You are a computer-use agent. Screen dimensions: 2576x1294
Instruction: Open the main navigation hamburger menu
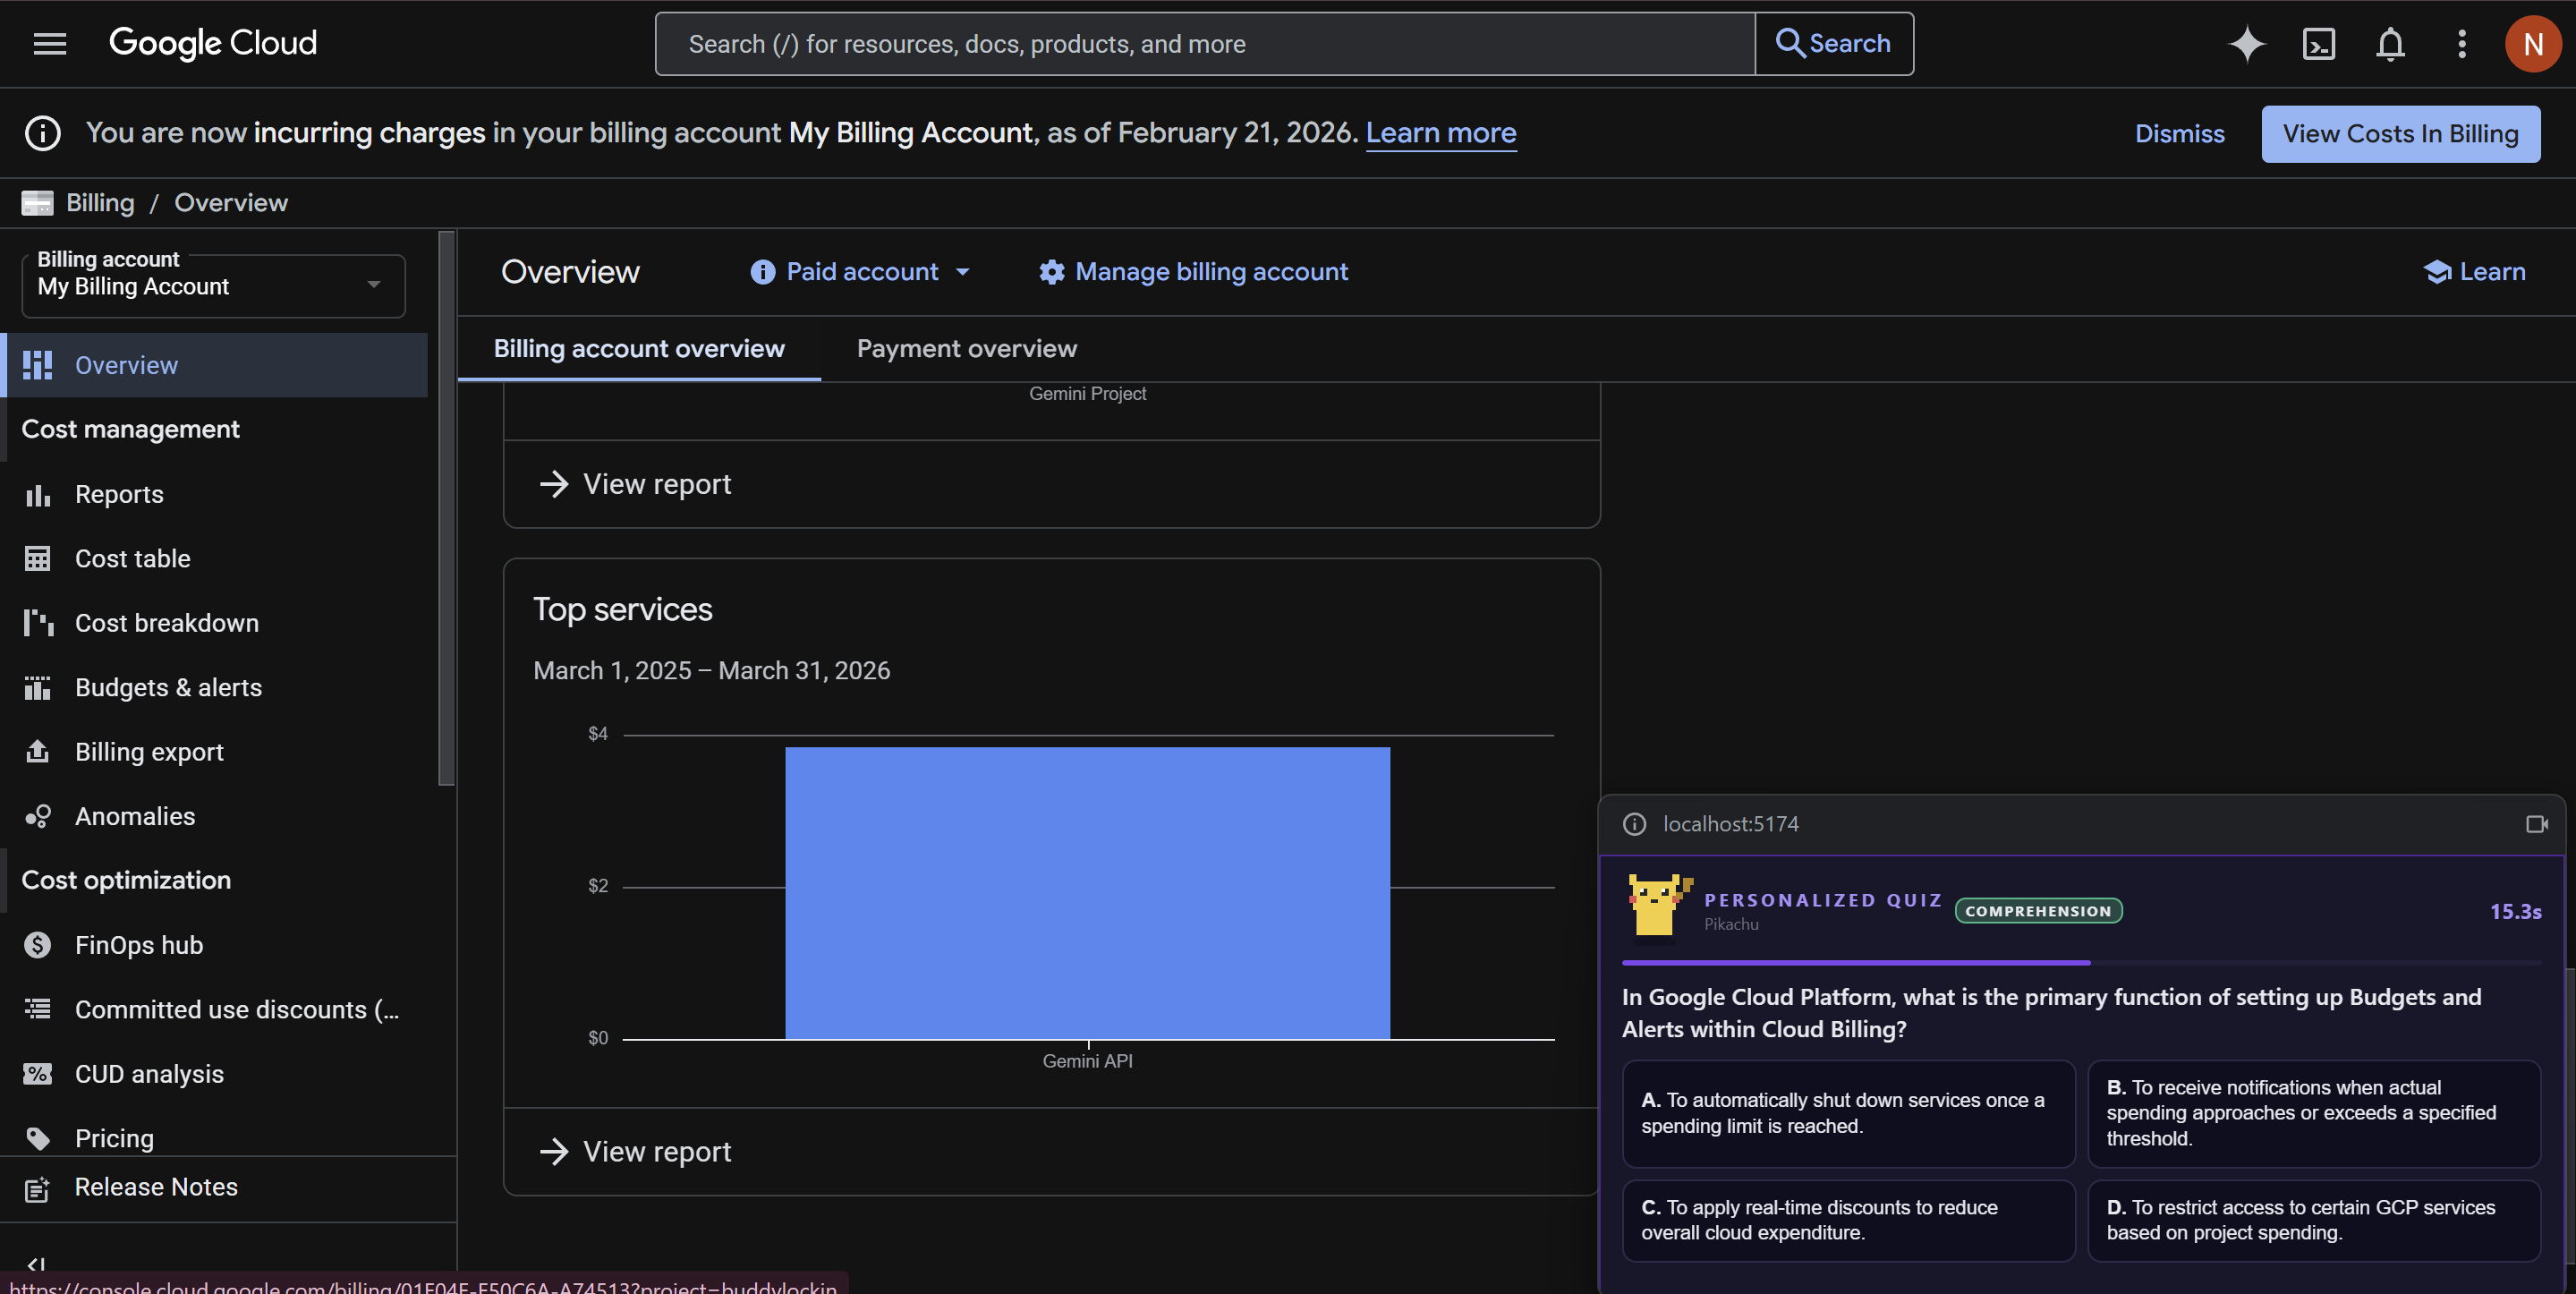(x=49, y=43)
